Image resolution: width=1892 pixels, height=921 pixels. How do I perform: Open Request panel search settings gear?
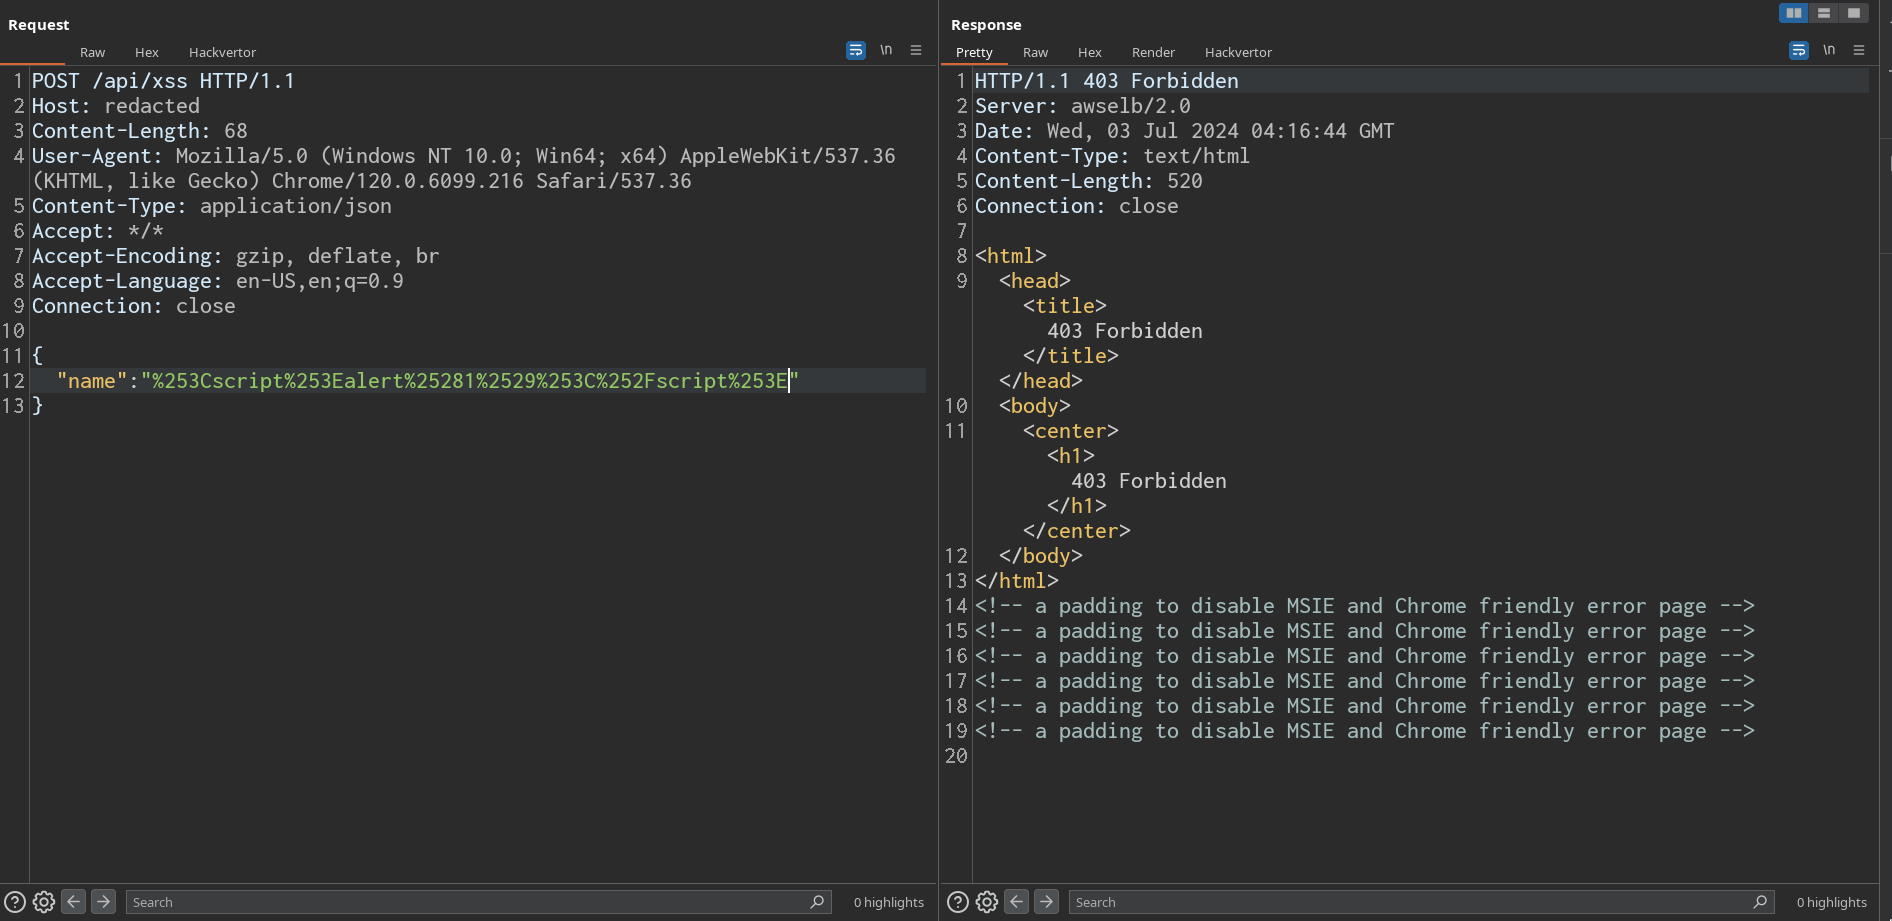44,902
